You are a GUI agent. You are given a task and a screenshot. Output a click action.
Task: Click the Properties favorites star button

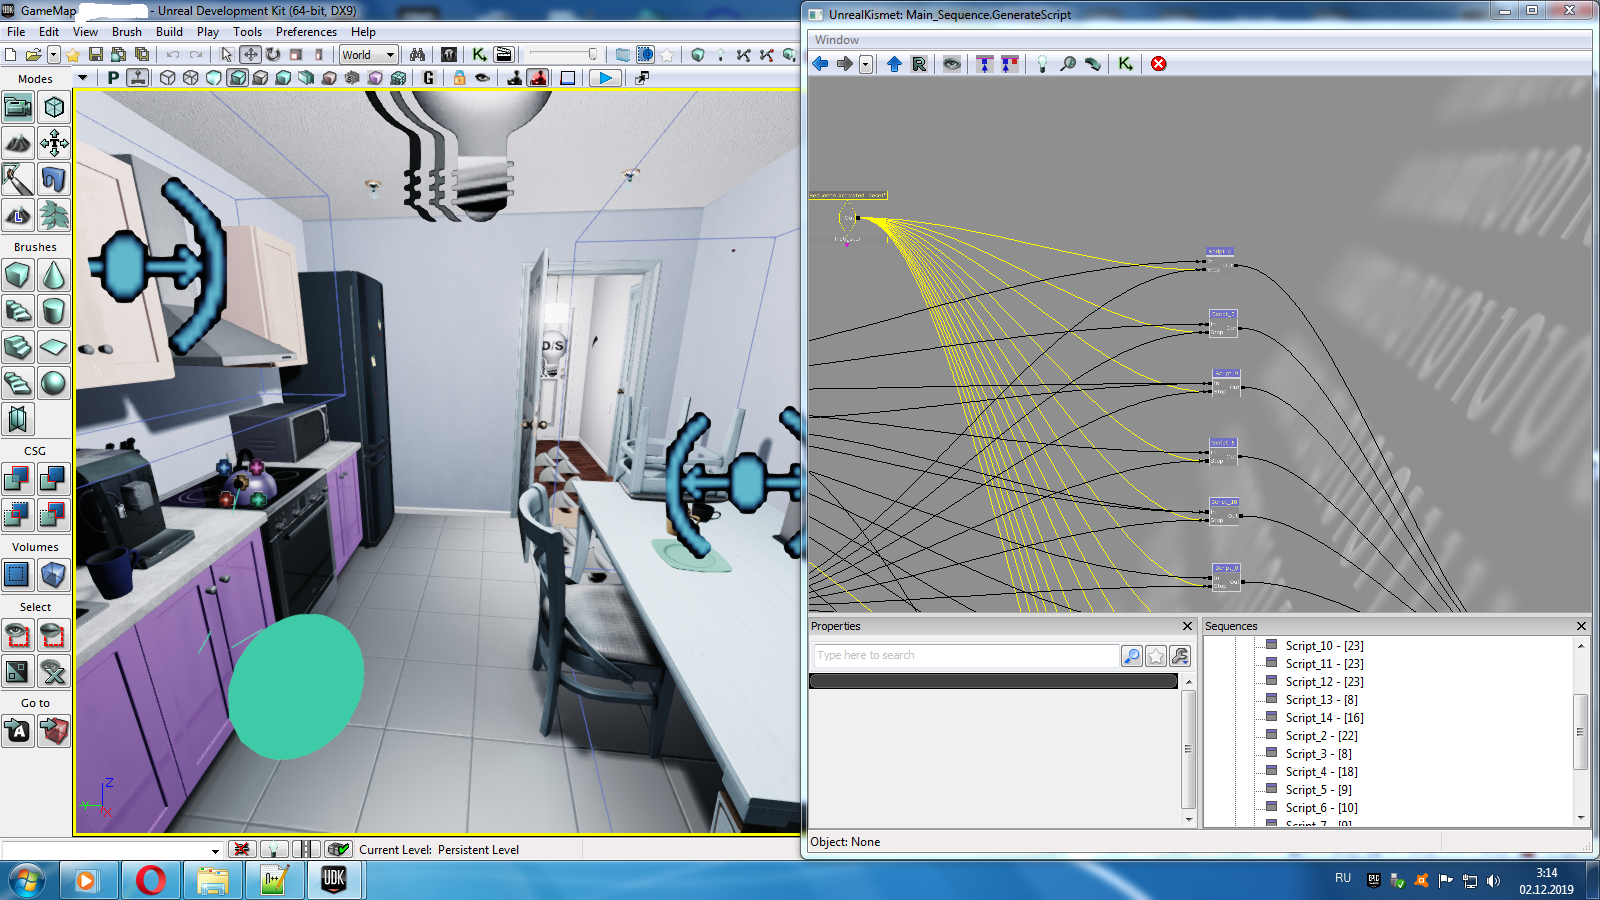(x=1156, y=656)
